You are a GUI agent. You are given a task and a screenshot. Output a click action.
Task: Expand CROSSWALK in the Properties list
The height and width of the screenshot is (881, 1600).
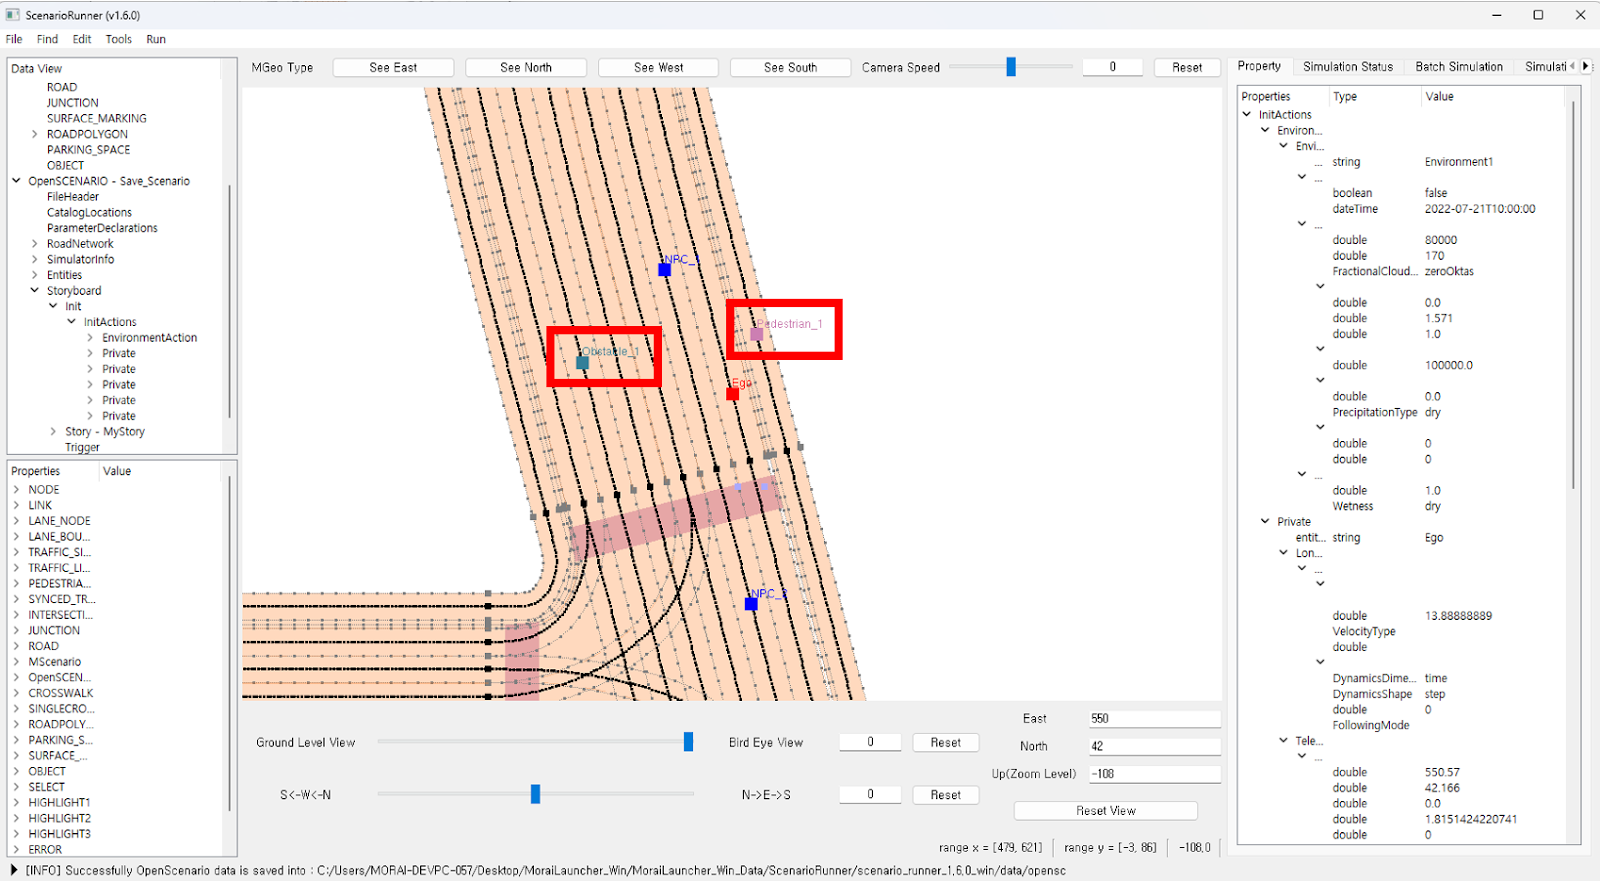point(17,693)
